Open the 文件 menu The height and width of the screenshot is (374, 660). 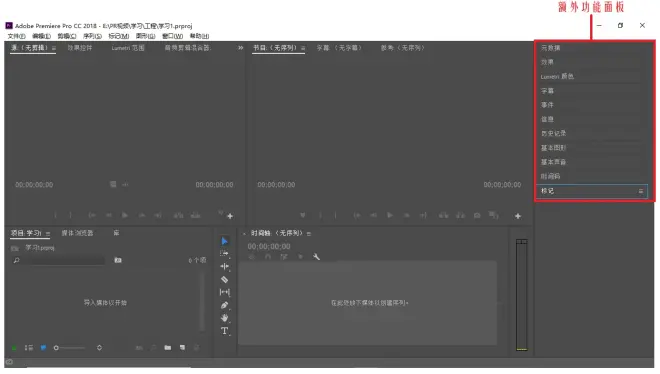[16, 36]
